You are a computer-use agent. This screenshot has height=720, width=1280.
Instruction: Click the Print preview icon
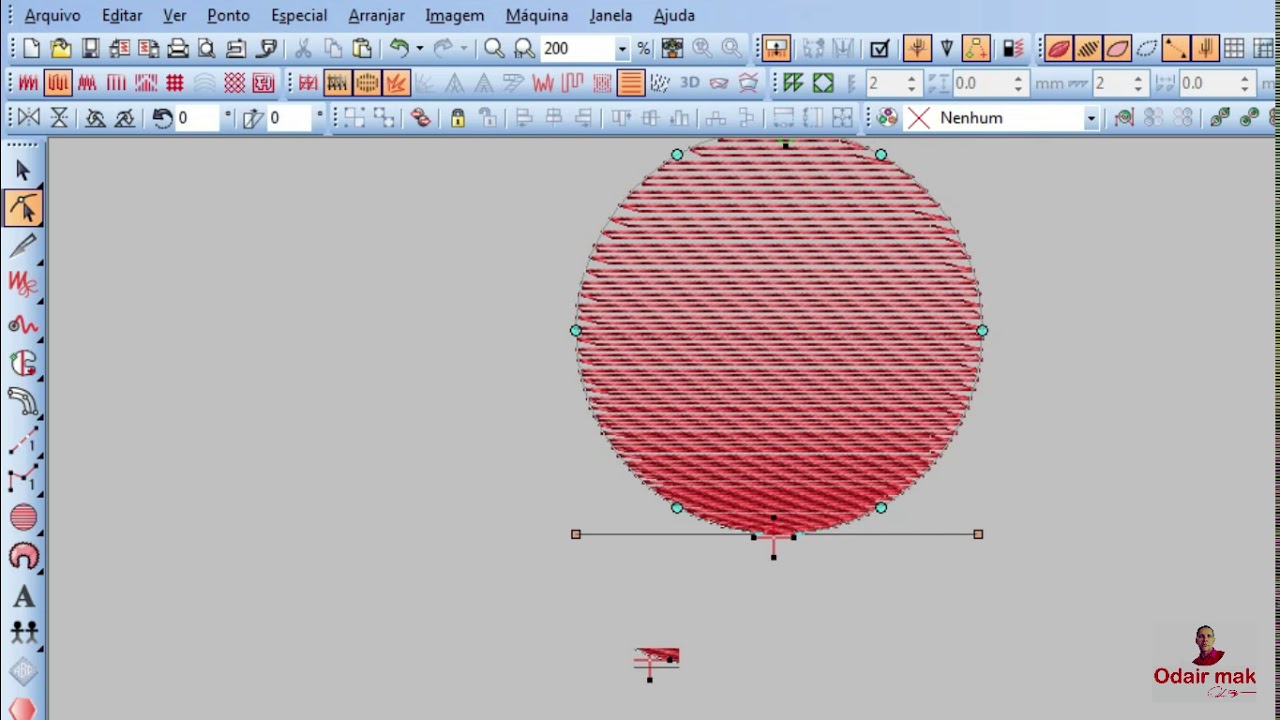tap(207, 48)
